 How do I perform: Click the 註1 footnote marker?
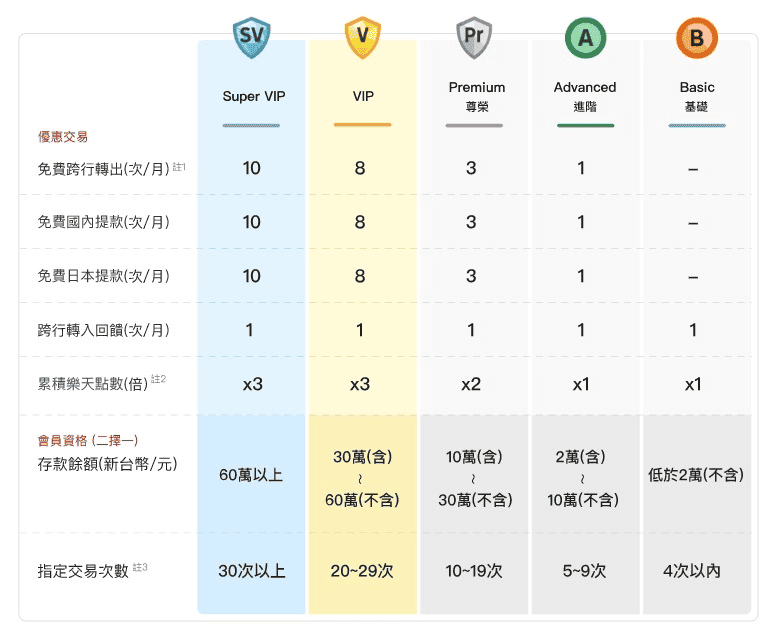pos(179,167)
